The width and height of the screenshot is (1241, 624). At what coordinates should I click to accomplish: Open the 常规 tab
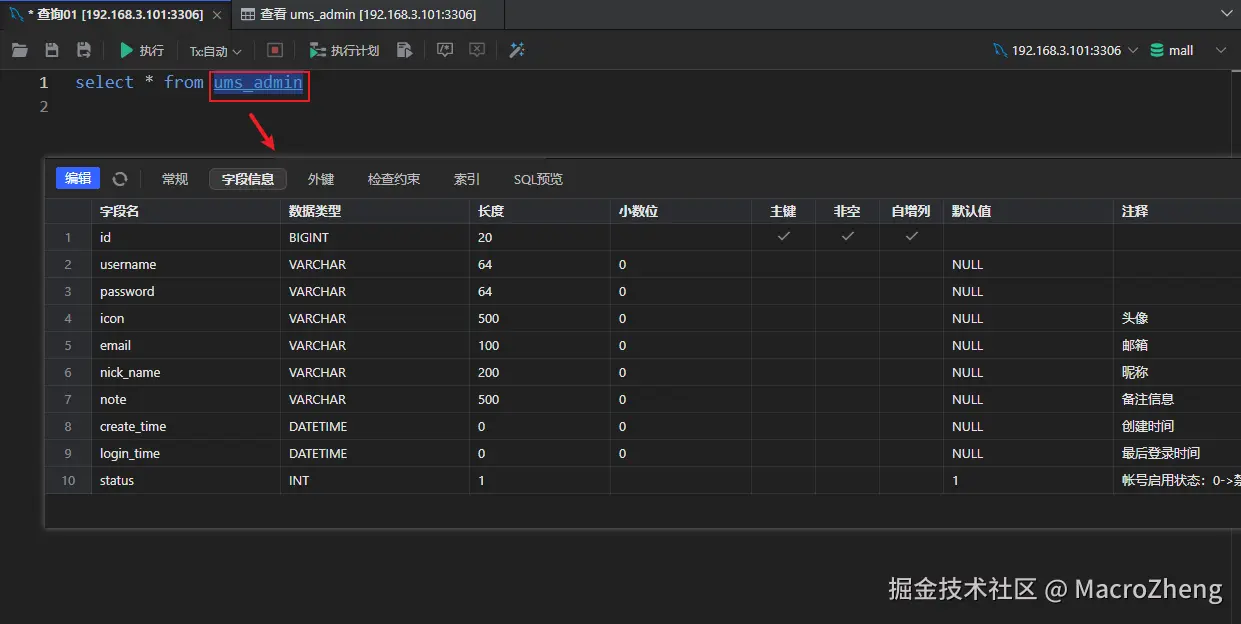tap(175, 179)
